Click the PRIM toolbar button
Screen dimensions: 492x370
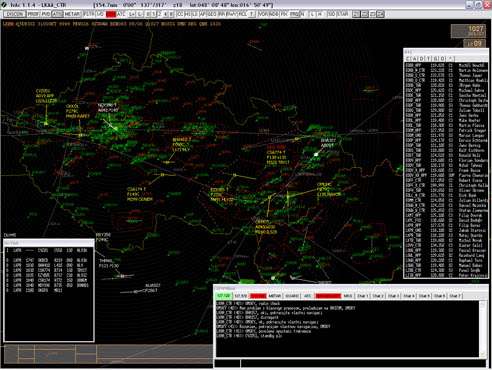pyautogui.click(x=33, y=14)
